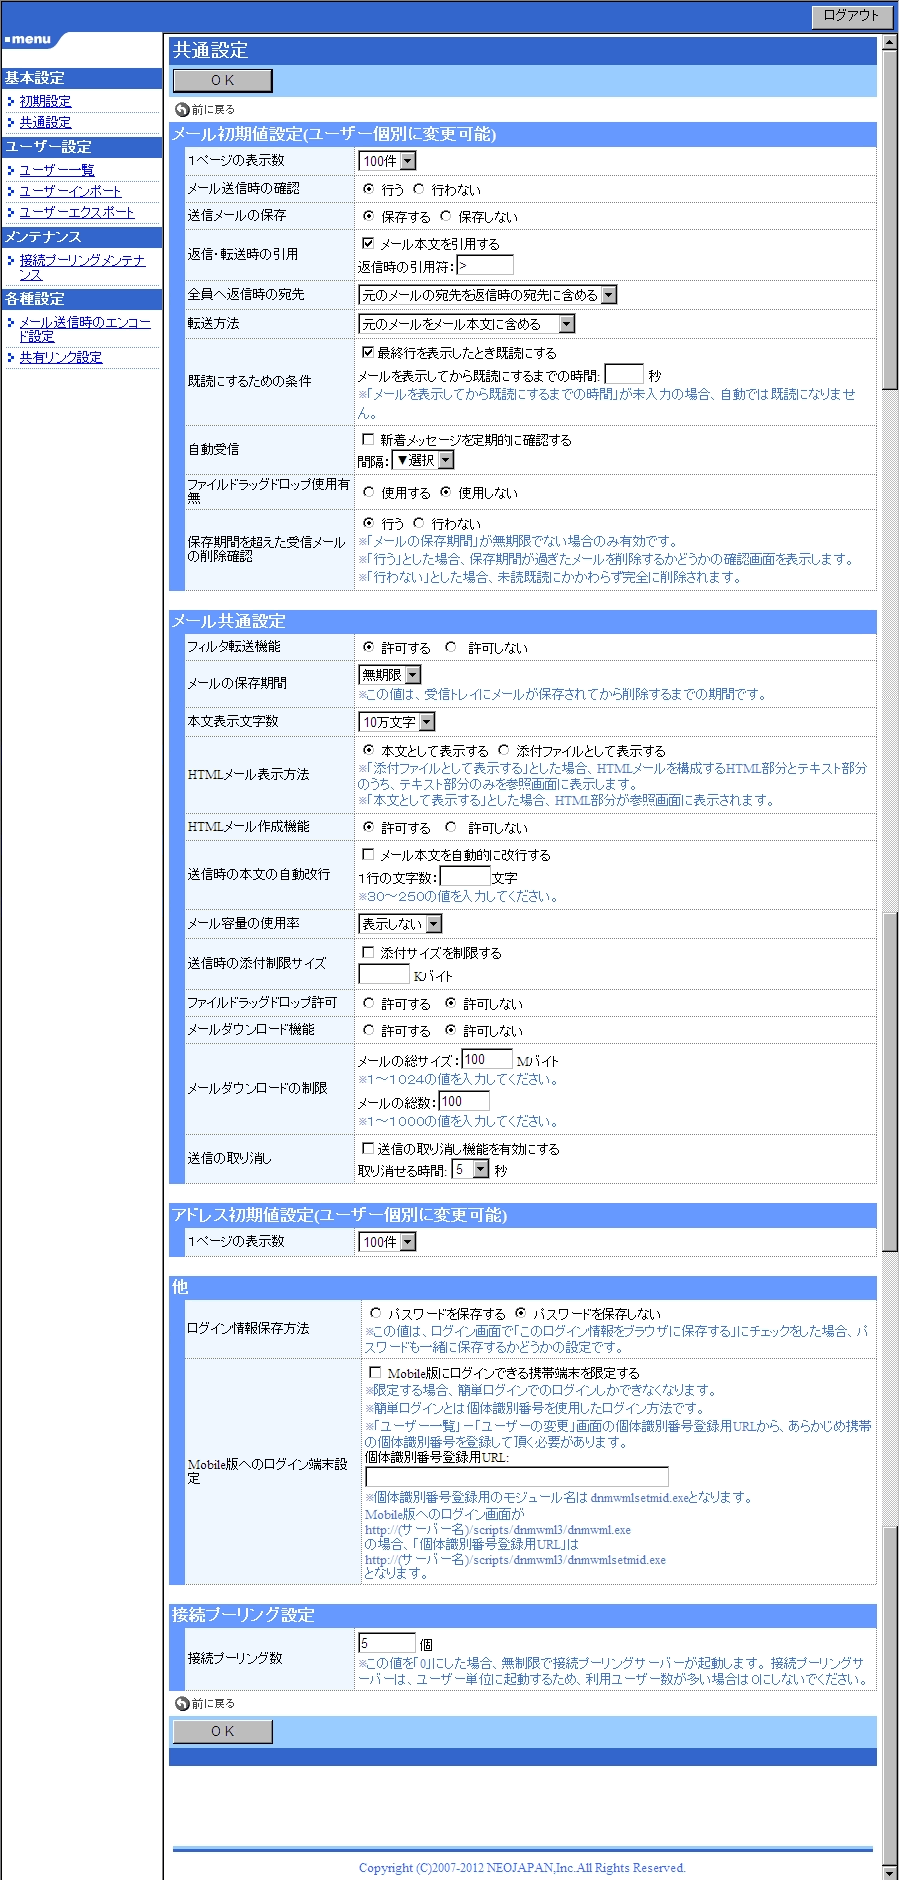This screenshot has width=900, height=1880.
Task: Open the メールの保存期間 dropdown
Action: (413, 675)
